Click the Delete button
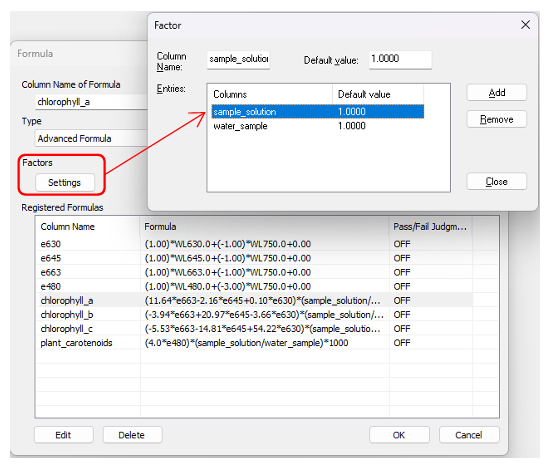 (x=132, y=435)
